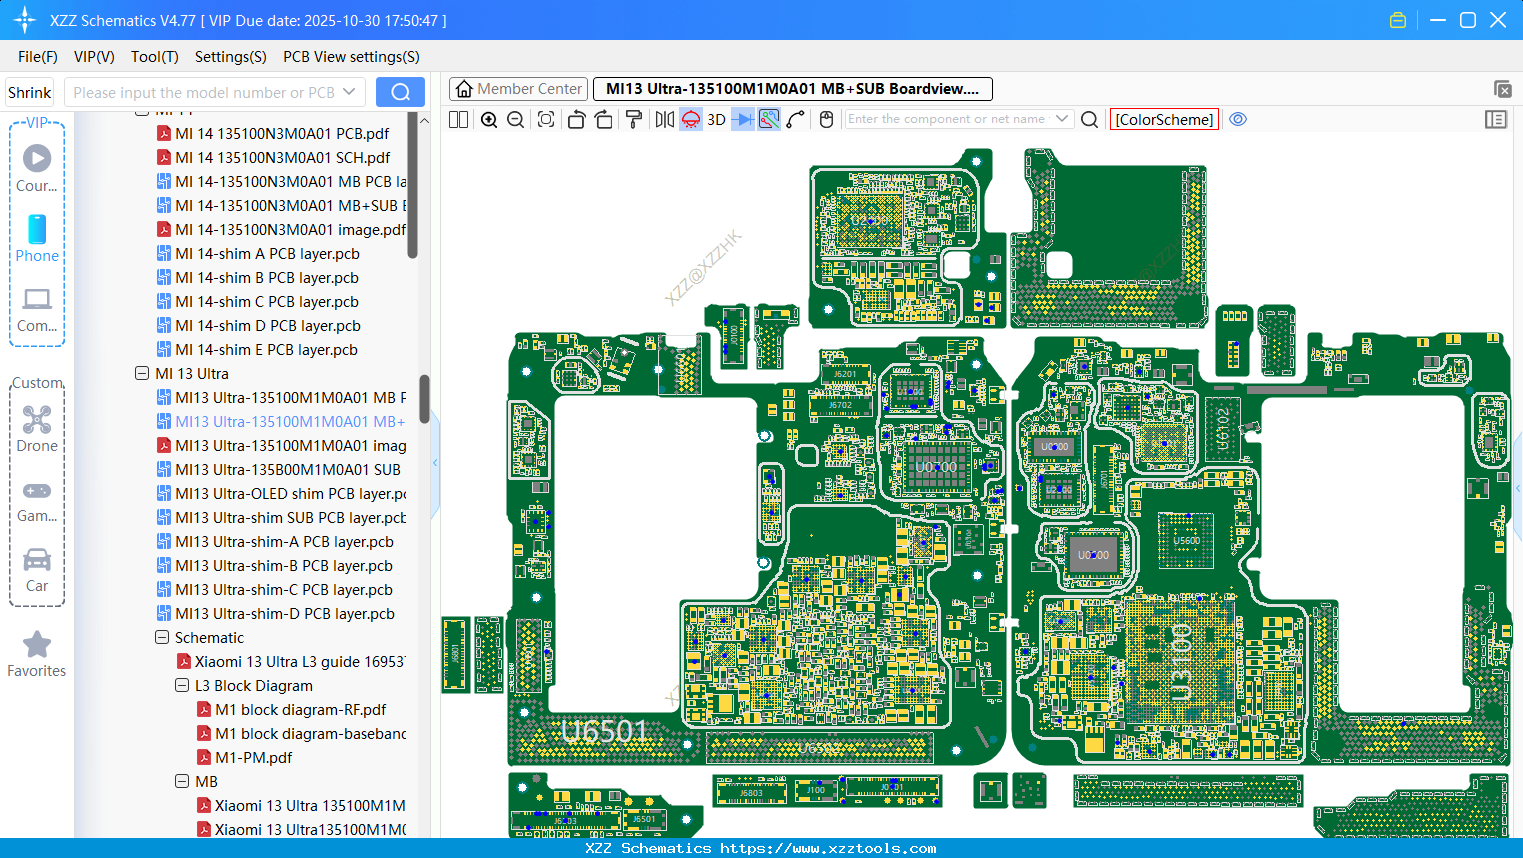
Task: Open the Member Center
Action: coord(518,89)
